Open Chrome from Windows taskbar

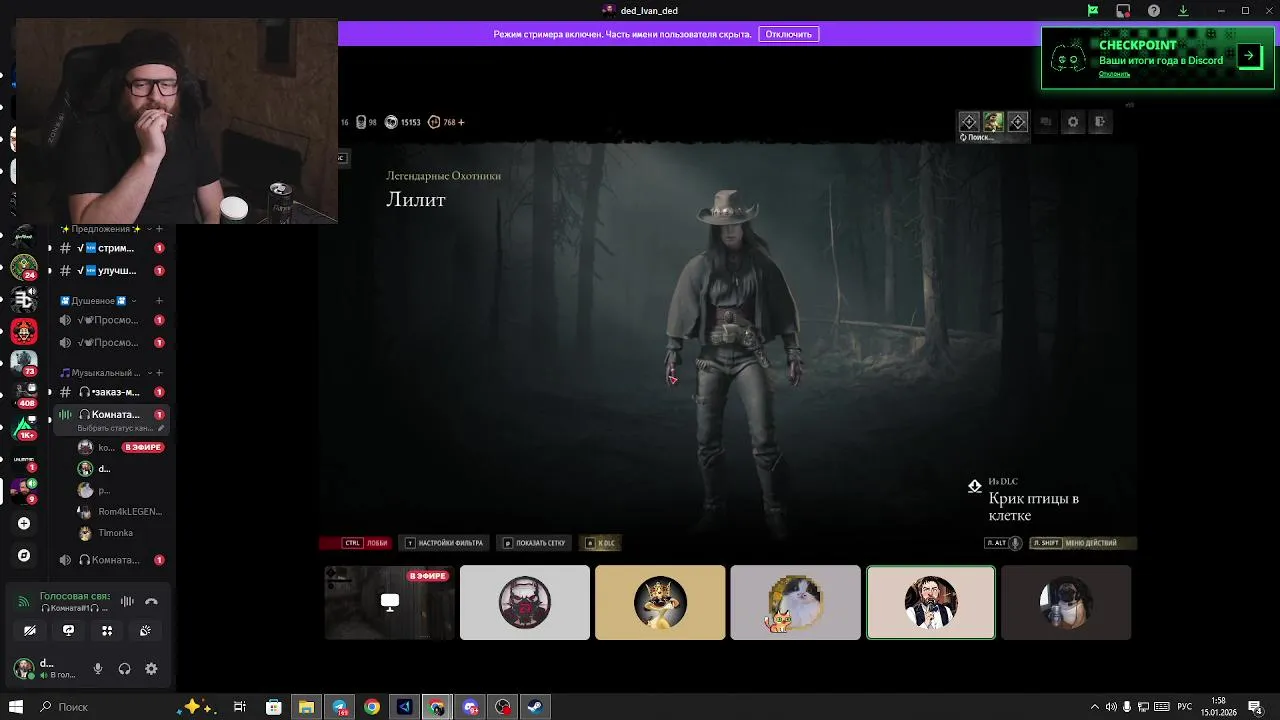point(372,707)
